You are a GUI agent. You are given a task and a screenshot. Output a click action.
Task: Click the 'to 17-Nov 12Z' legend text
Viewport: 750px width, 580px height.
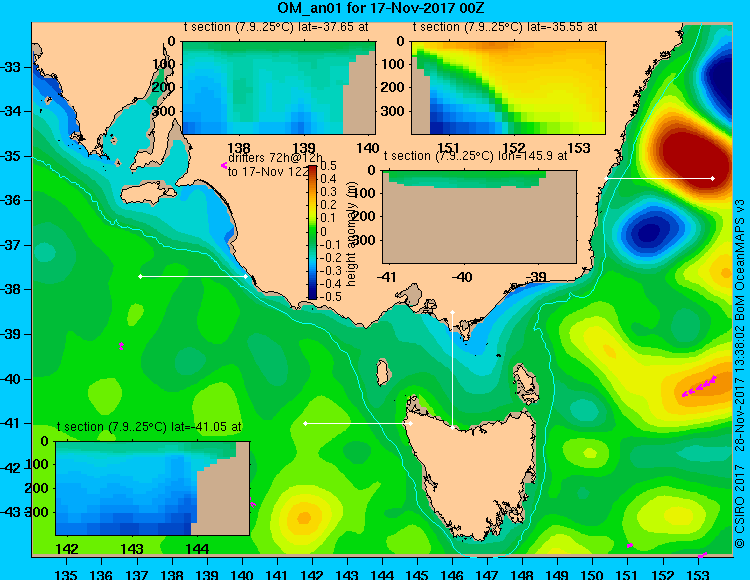269,172
